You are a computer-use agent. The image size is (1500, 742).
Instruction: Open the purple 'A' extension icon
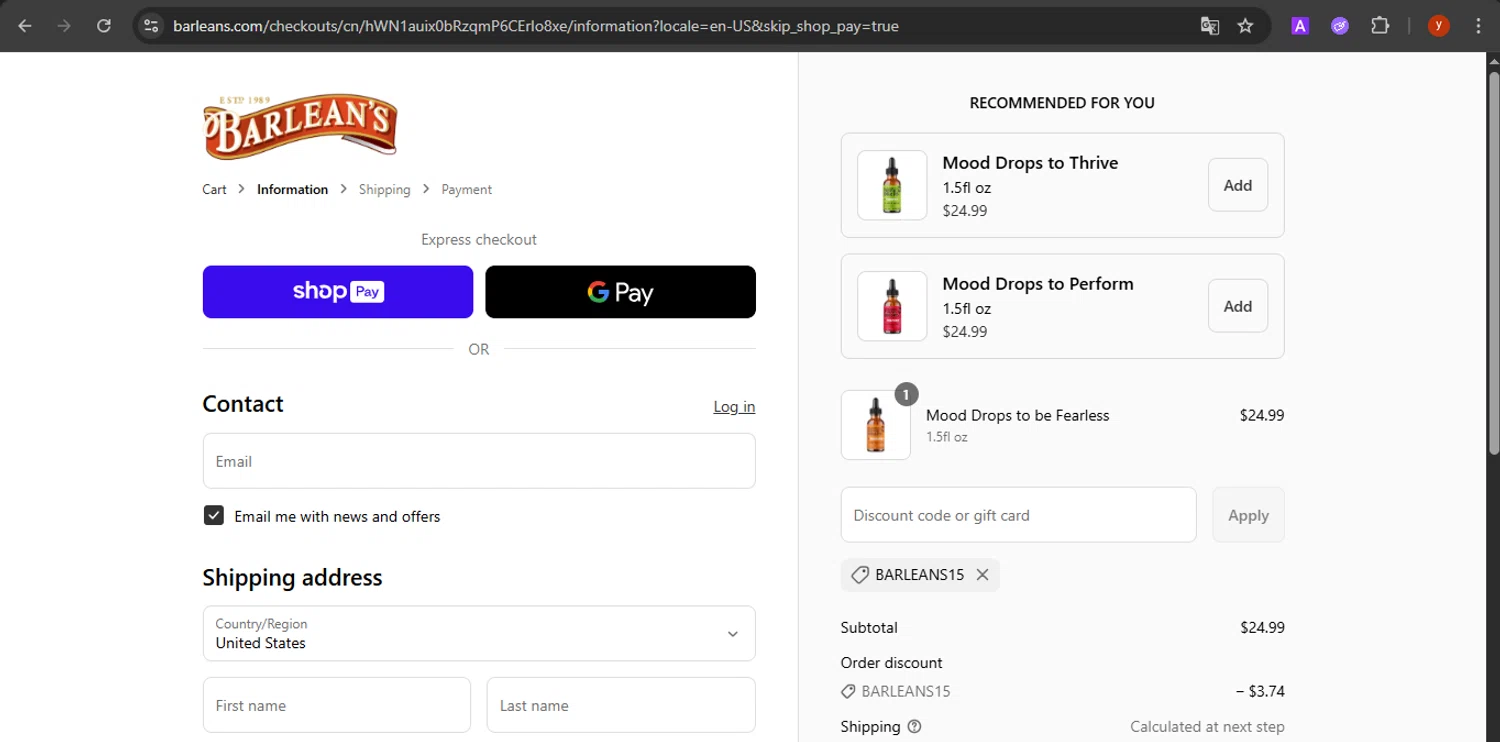[x=1300, y=26]
